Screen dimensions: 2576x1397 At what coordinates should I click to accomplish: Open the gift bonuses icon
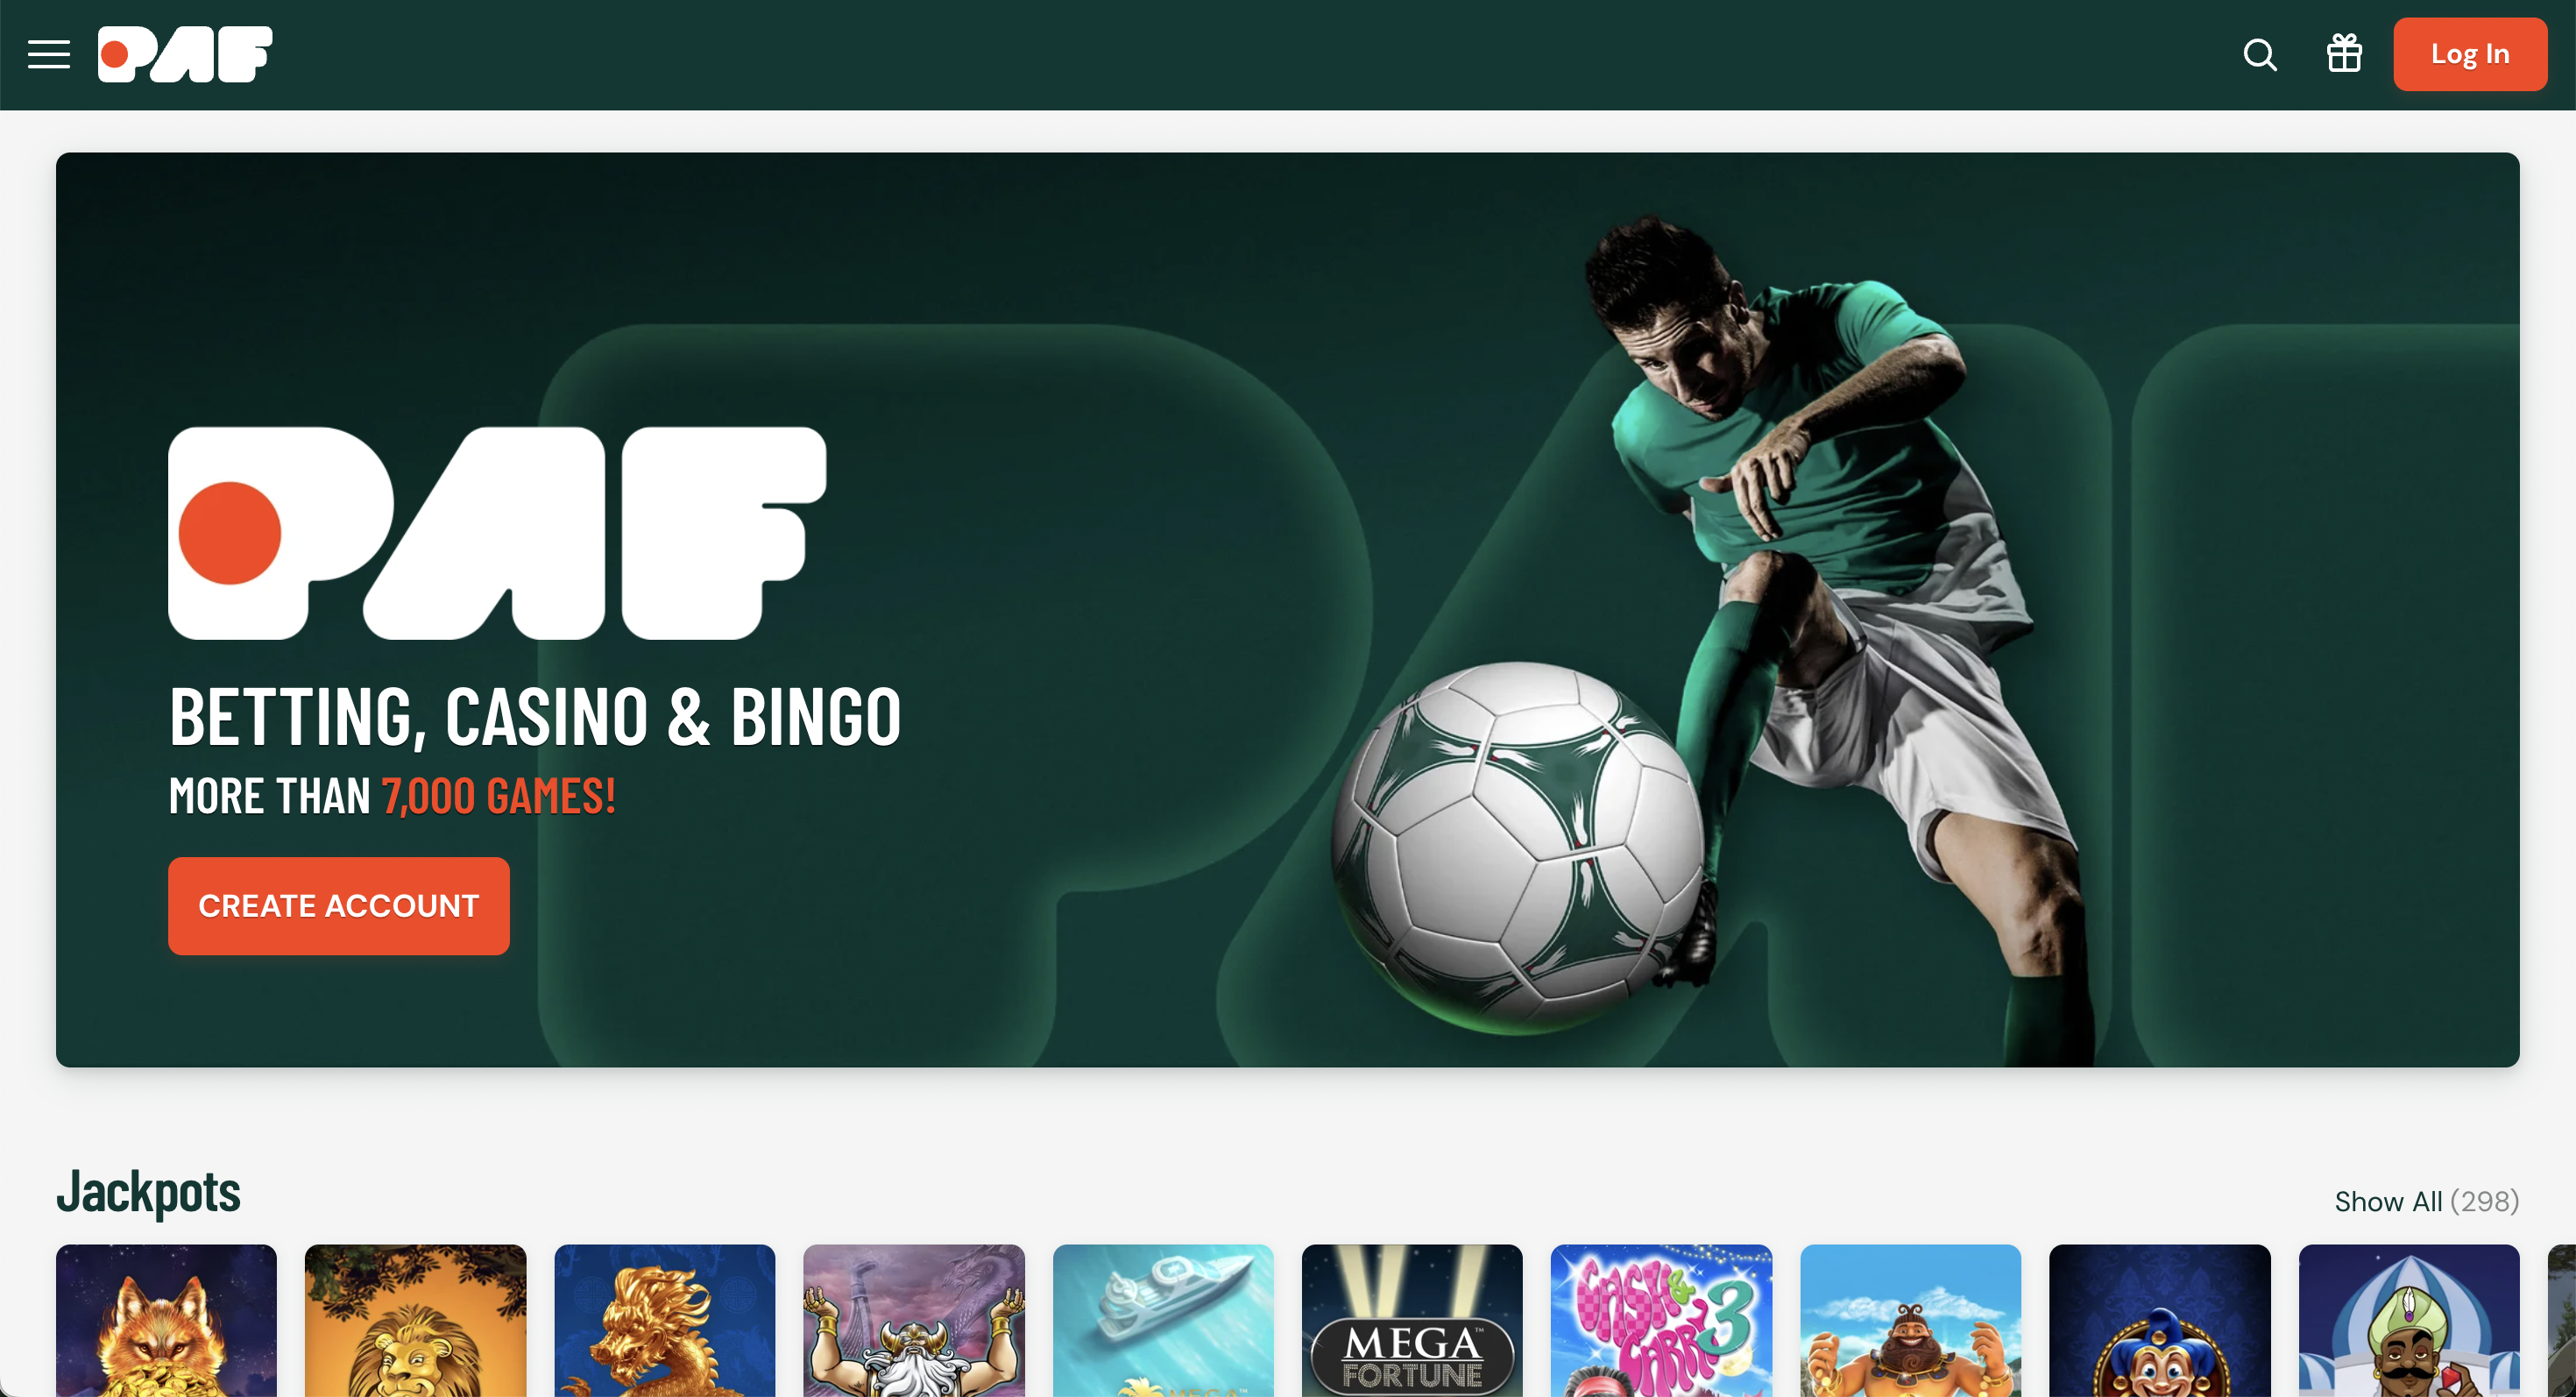point(2344,53)
